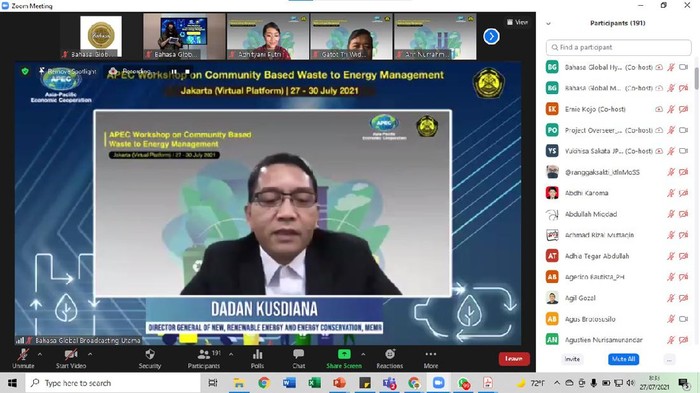Click the green Share Screen icon
The width and height of the screenshot is (700, 393).
point(344,354)
